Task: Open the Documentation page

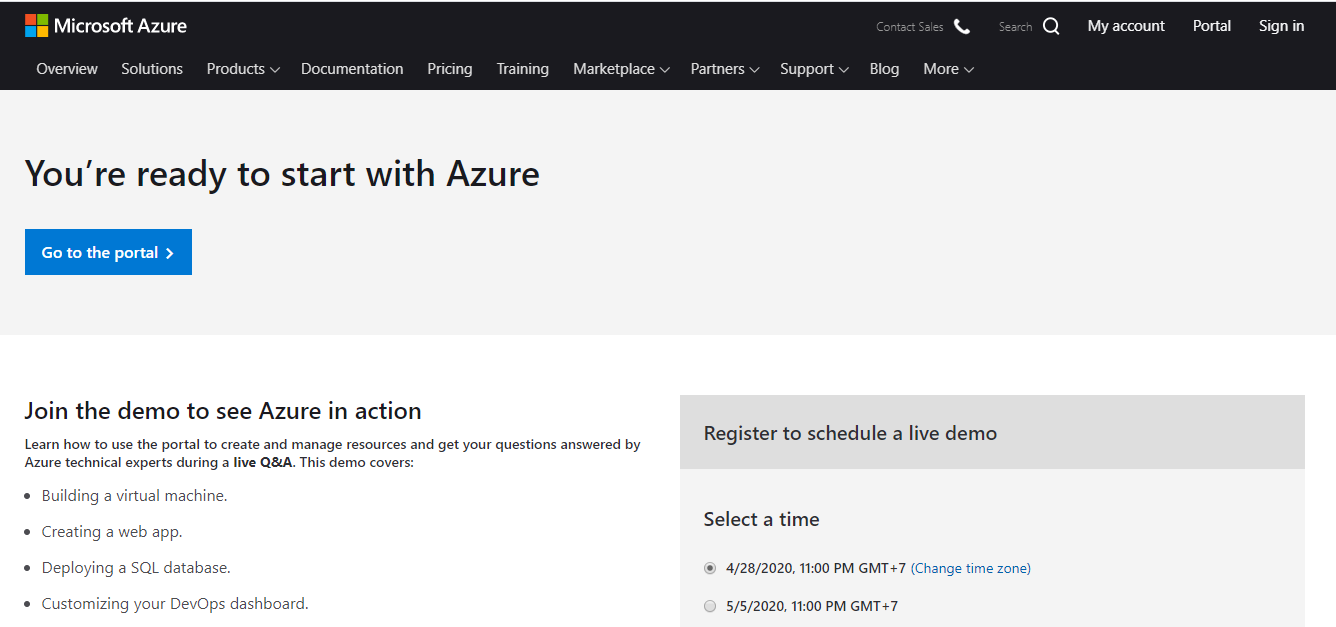Action: tap(352, 69)
